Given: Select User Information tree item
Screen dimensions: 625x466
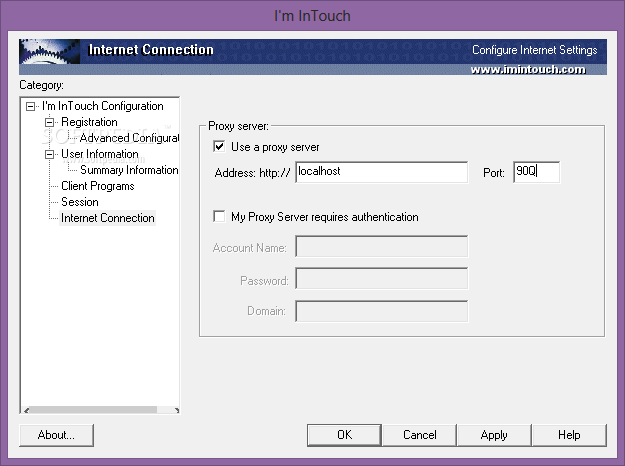Looking at the screenshot, I should pyautogui.click(x=100, y=154).
